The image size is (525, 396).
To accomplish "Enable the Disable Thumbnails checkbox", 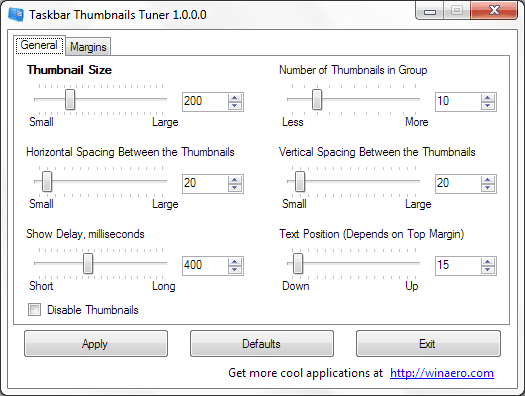I will pyautogui.click(x=34, y=310).
